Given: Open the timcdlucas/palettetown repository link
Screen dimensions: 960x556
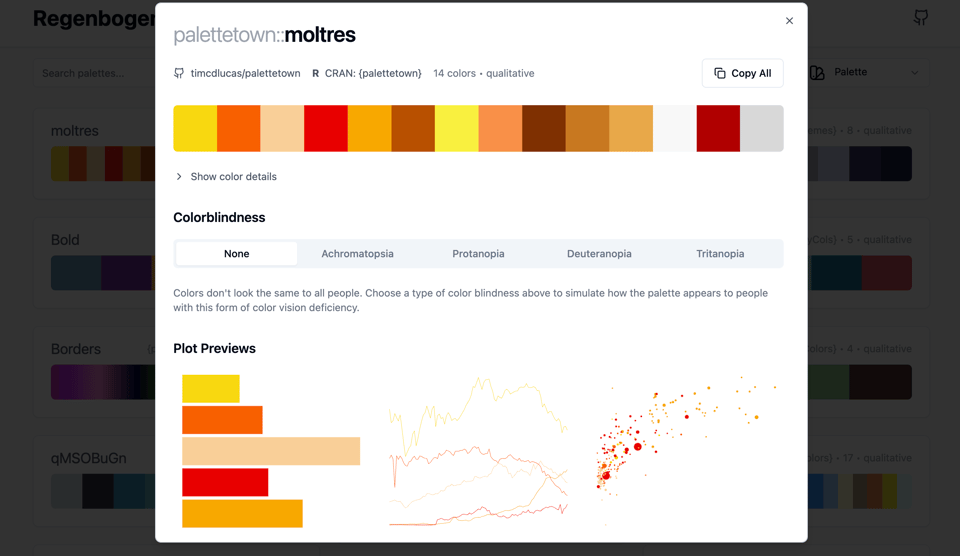Looking at the screenshot, I should (245, 73).
